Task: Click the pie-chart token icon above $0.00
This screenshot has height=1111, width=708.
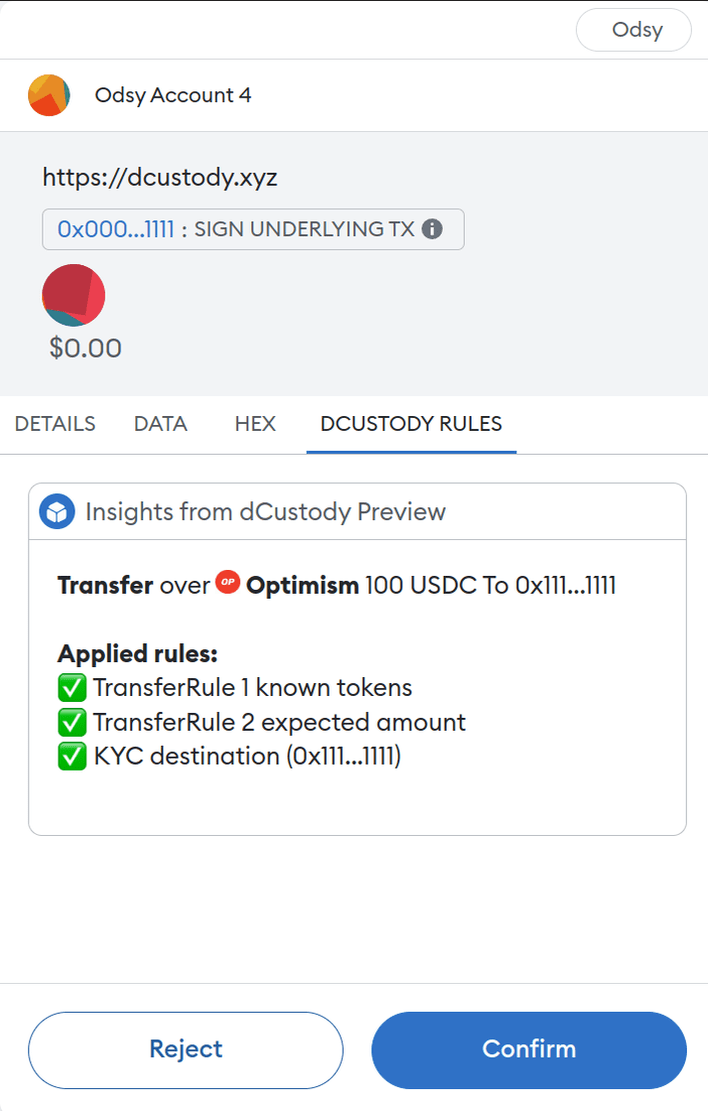Action: click(x=73, y=296)
